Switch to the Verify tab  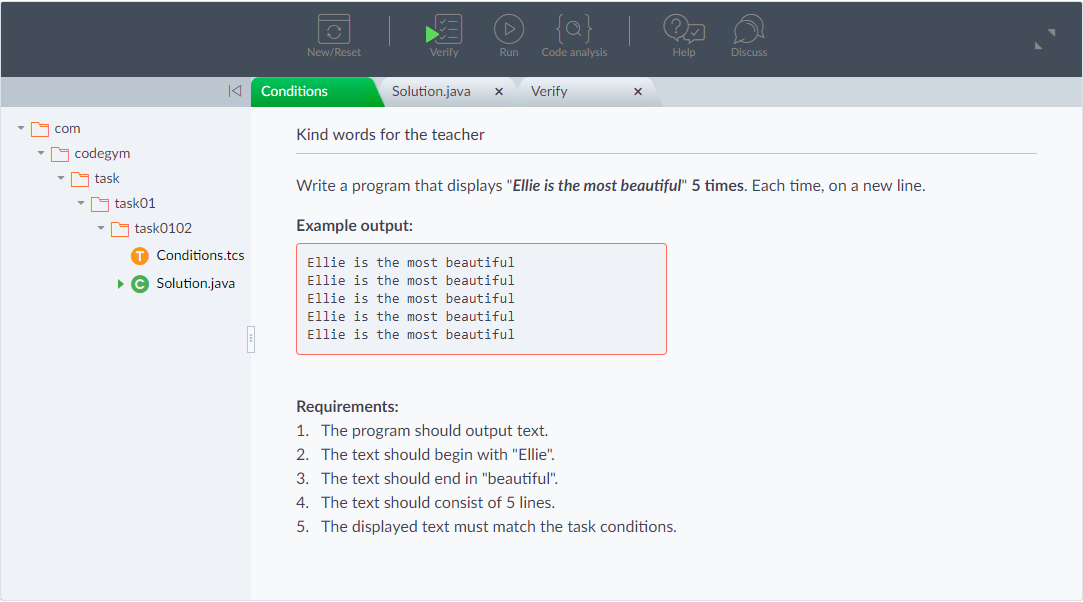point(549,91)
